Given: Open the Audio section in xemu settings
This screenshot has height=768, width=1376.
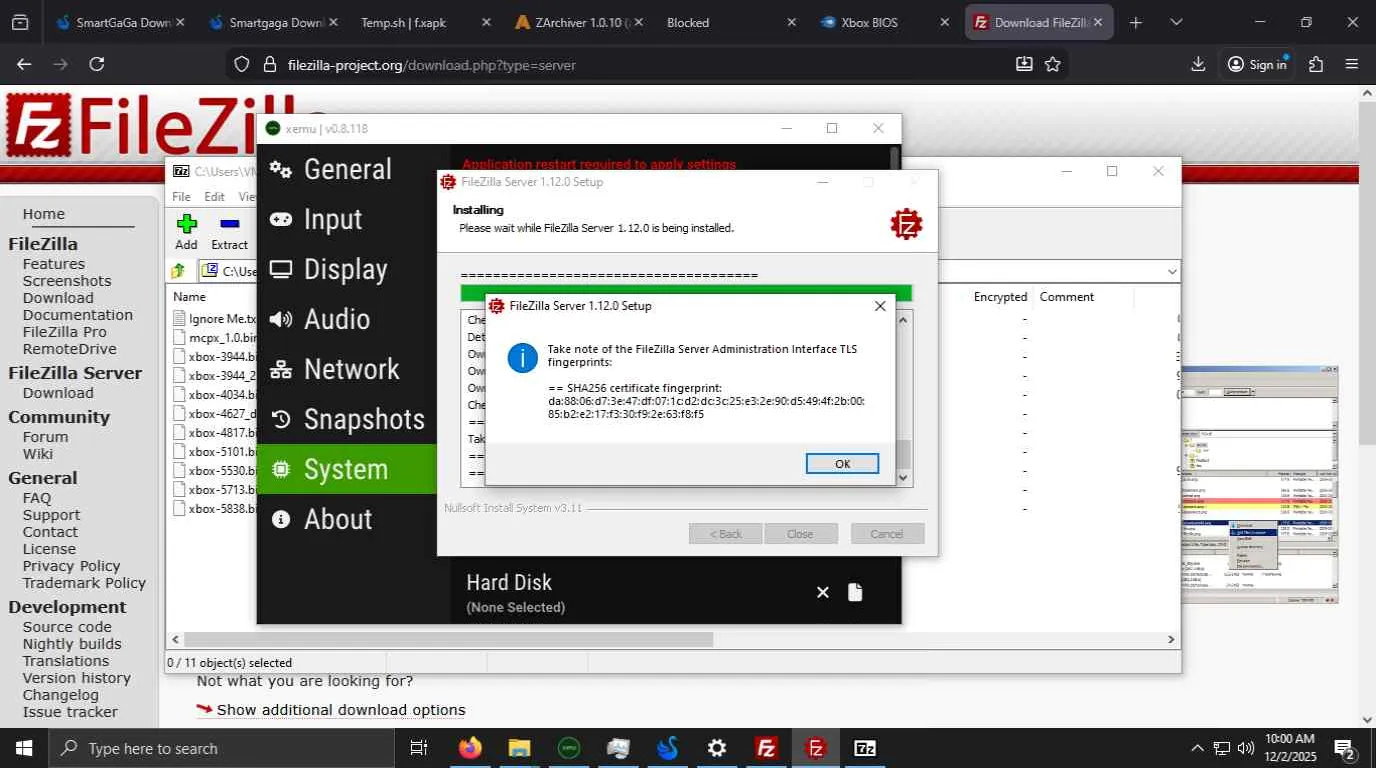Looking at the screenshot, I should (347, 319).
